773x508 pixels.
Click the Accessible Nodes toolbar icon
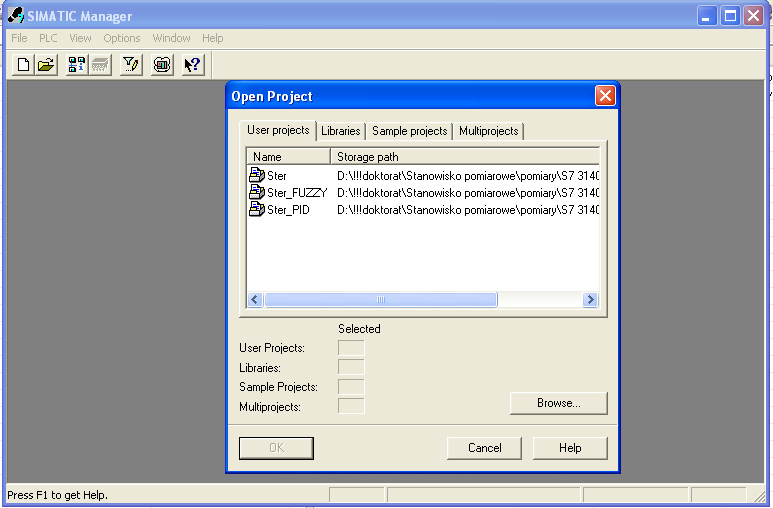(76, 65)
